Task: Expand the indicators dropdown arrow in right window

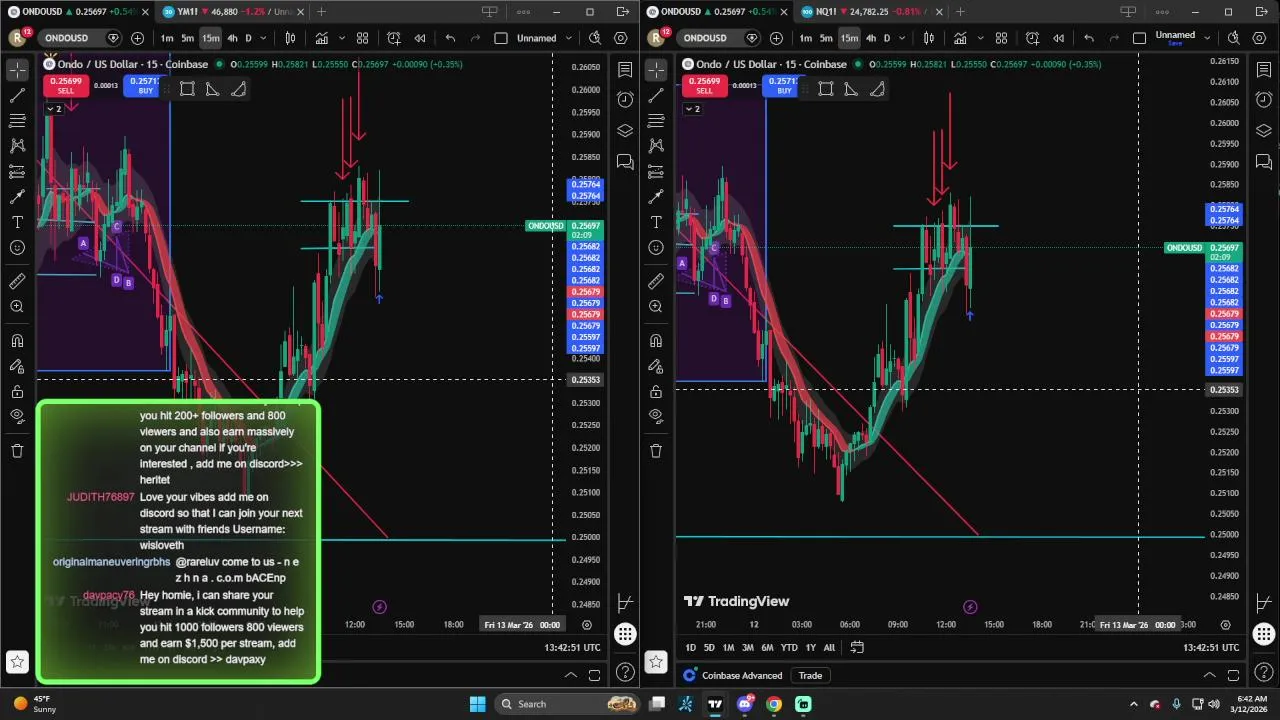Action: [980, 38]
